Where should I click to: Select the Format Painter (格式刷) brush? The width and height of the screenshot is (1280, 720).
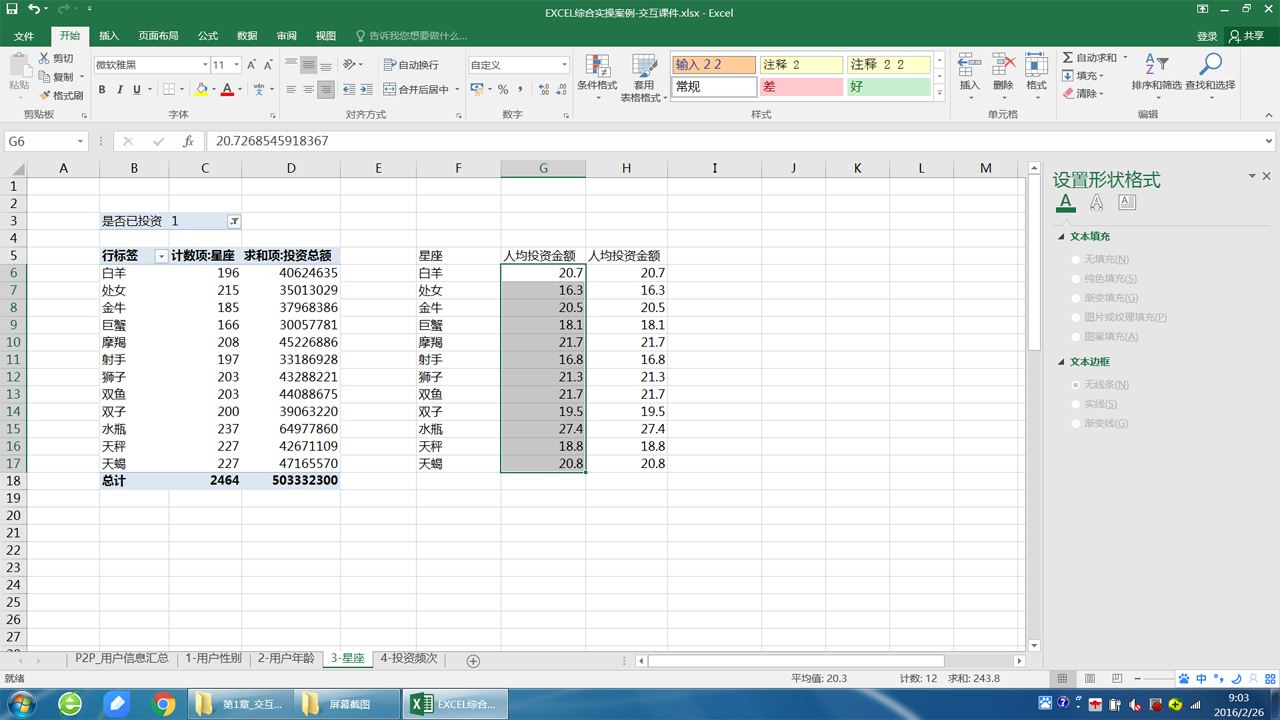point(44,95)
